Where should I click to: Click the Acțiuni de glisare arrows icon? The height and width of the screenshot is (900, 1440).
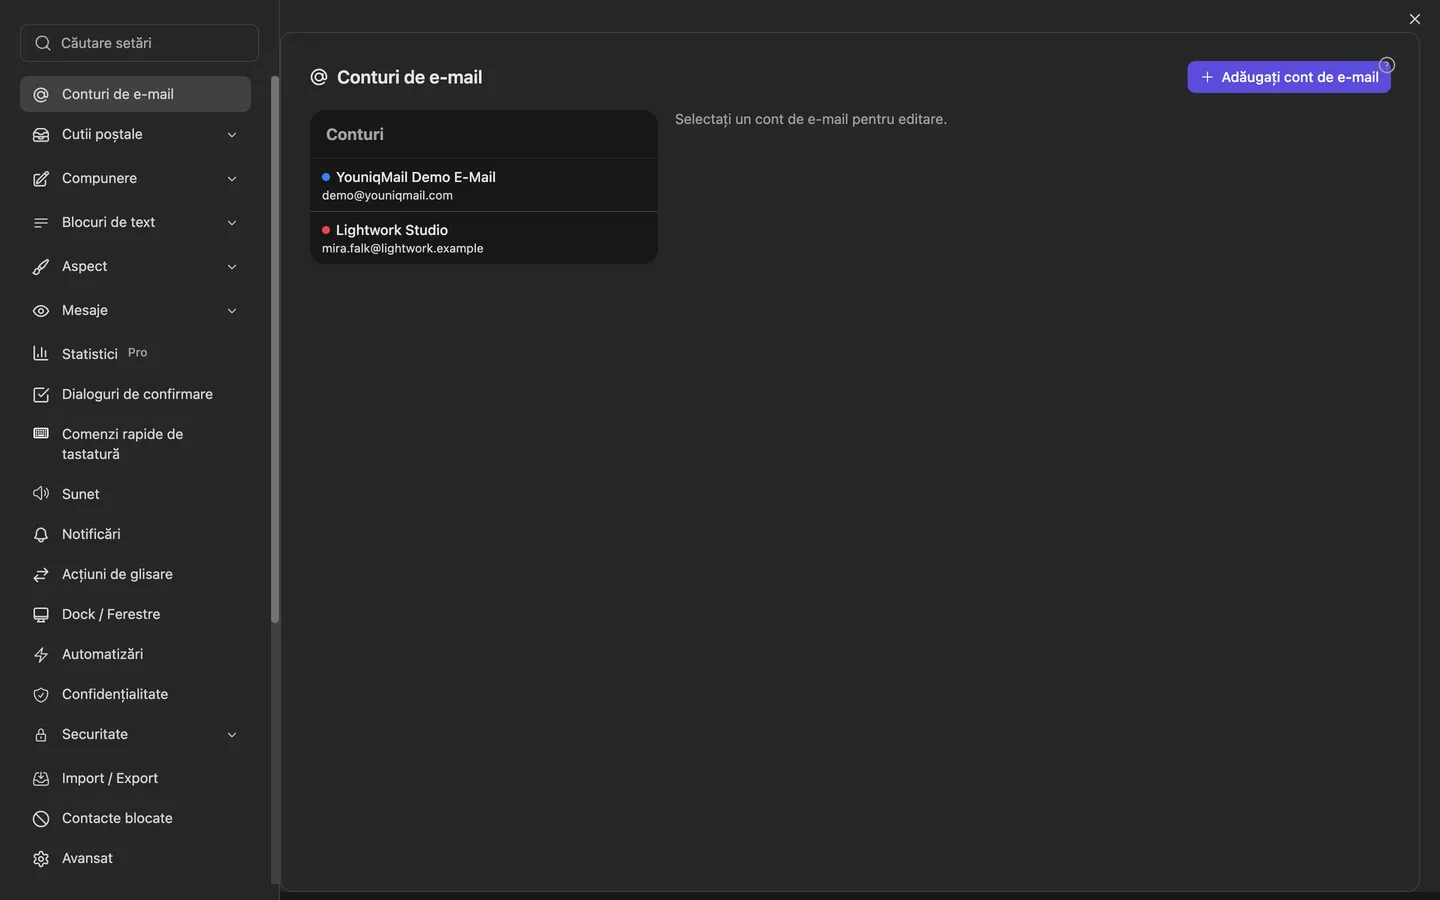(41, 574)
